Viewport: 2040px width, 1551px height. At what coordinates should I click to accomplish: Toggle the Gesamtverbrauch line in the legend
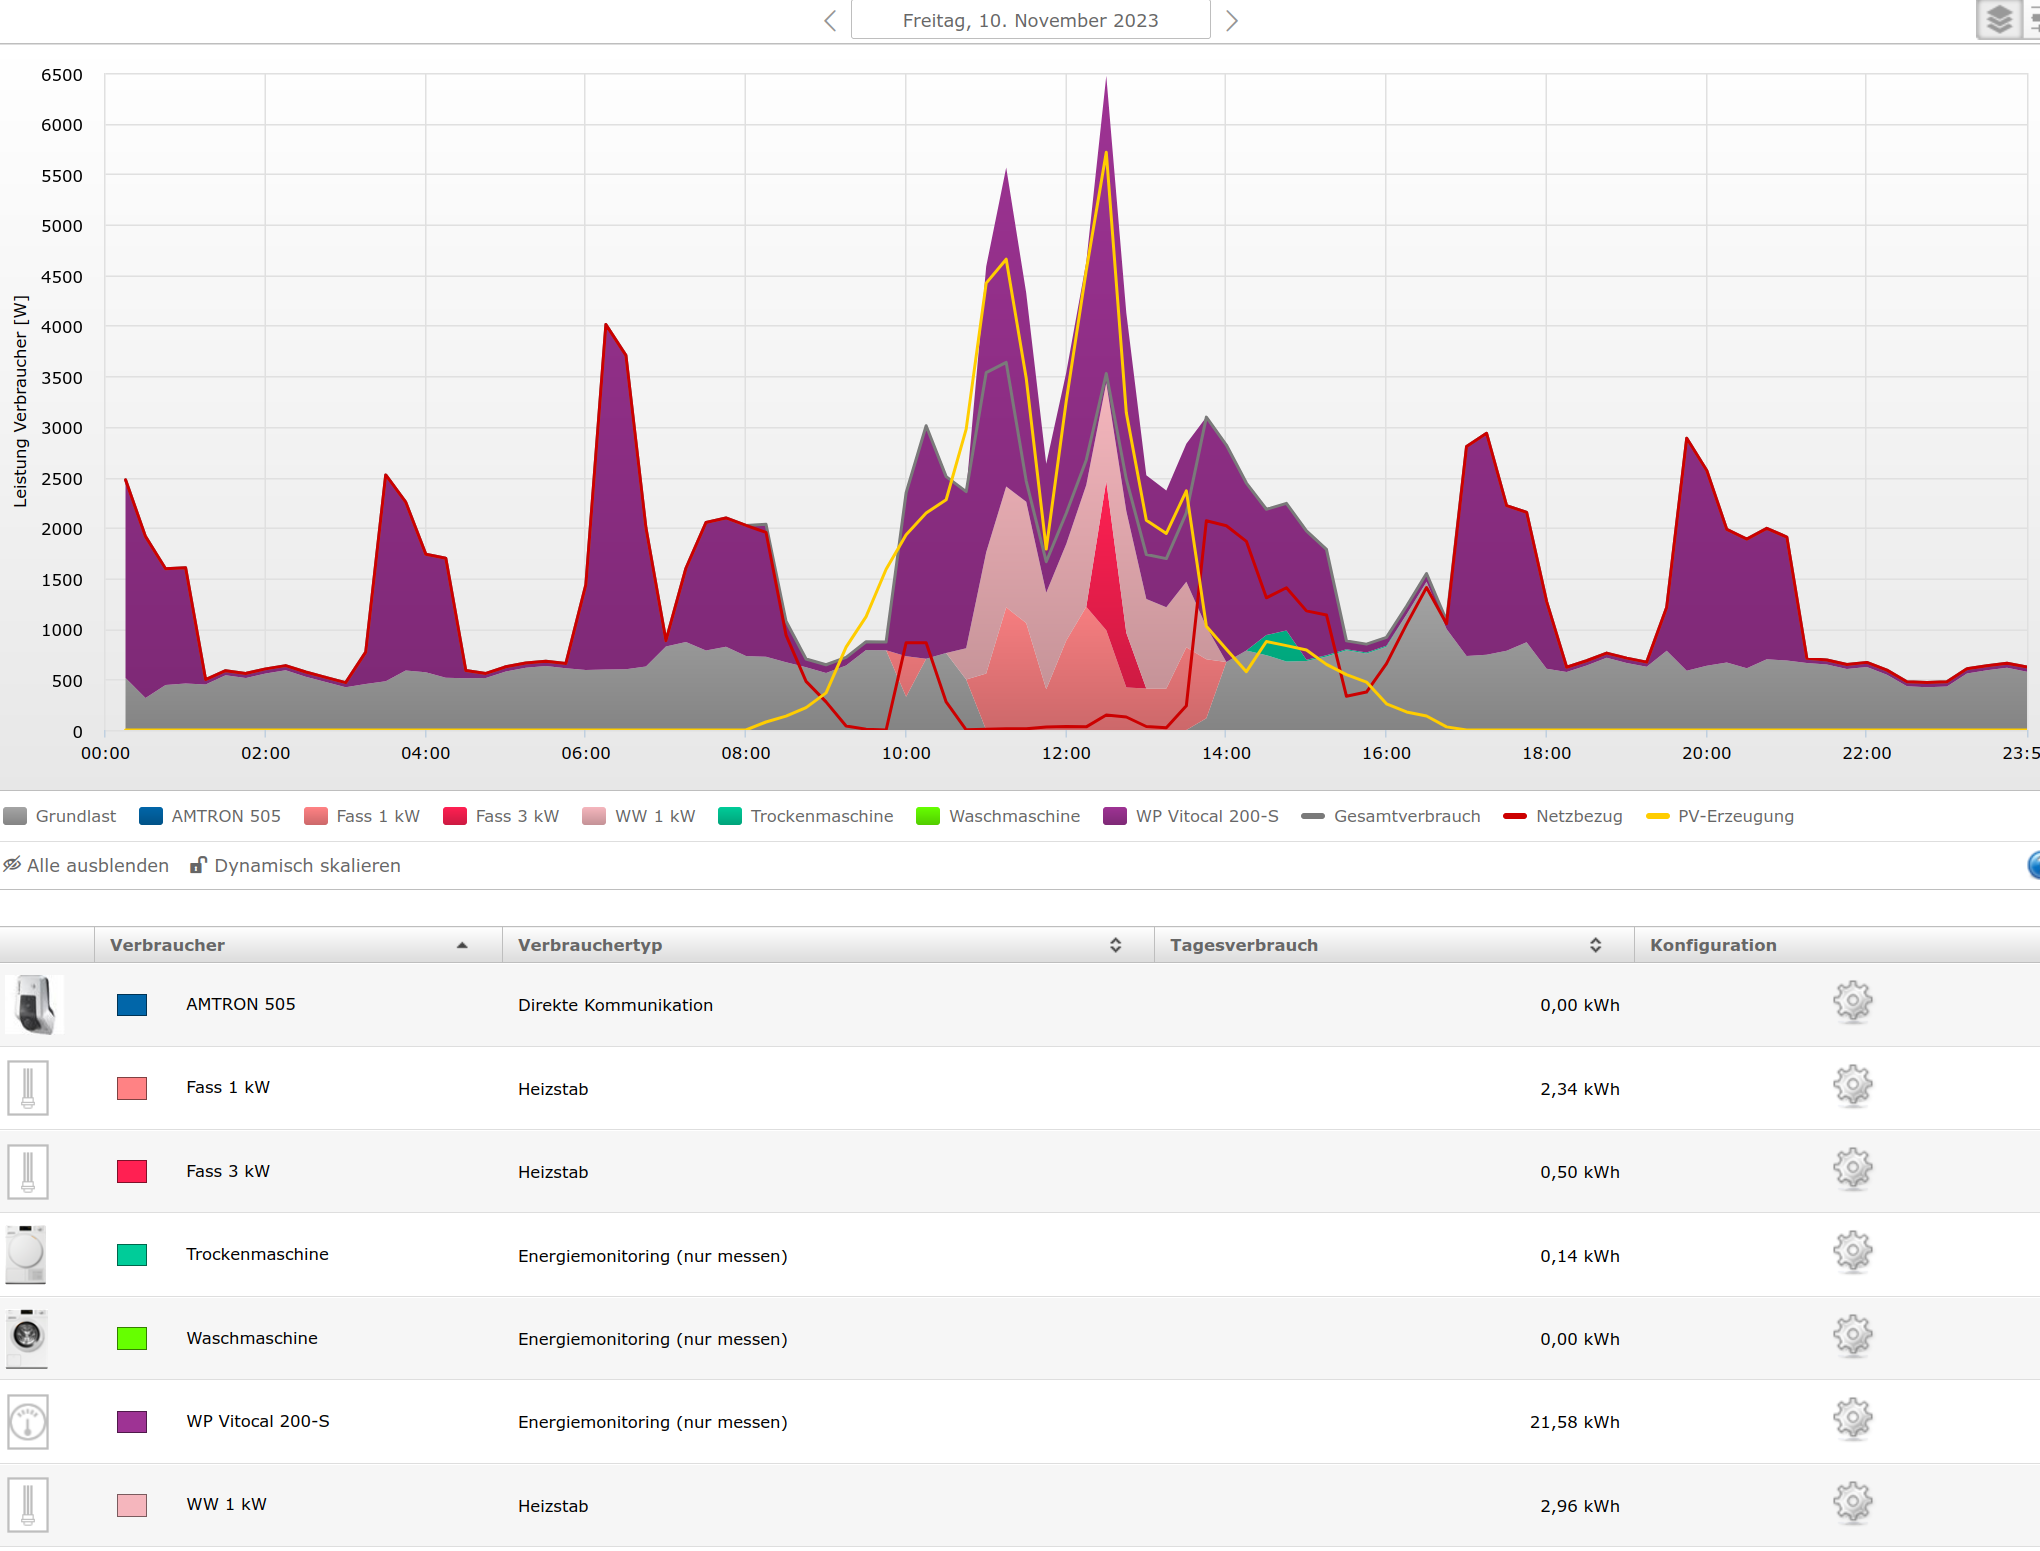[1391, 816]
